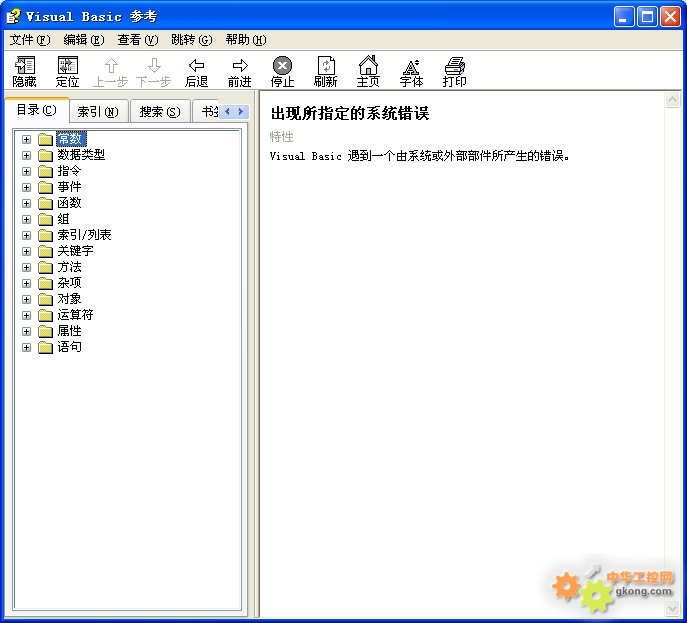Image resolution: width=687 pixels, height=623 pixels.
Task: Close the Visual Basic 参考 window
Action: coord(670,17)
